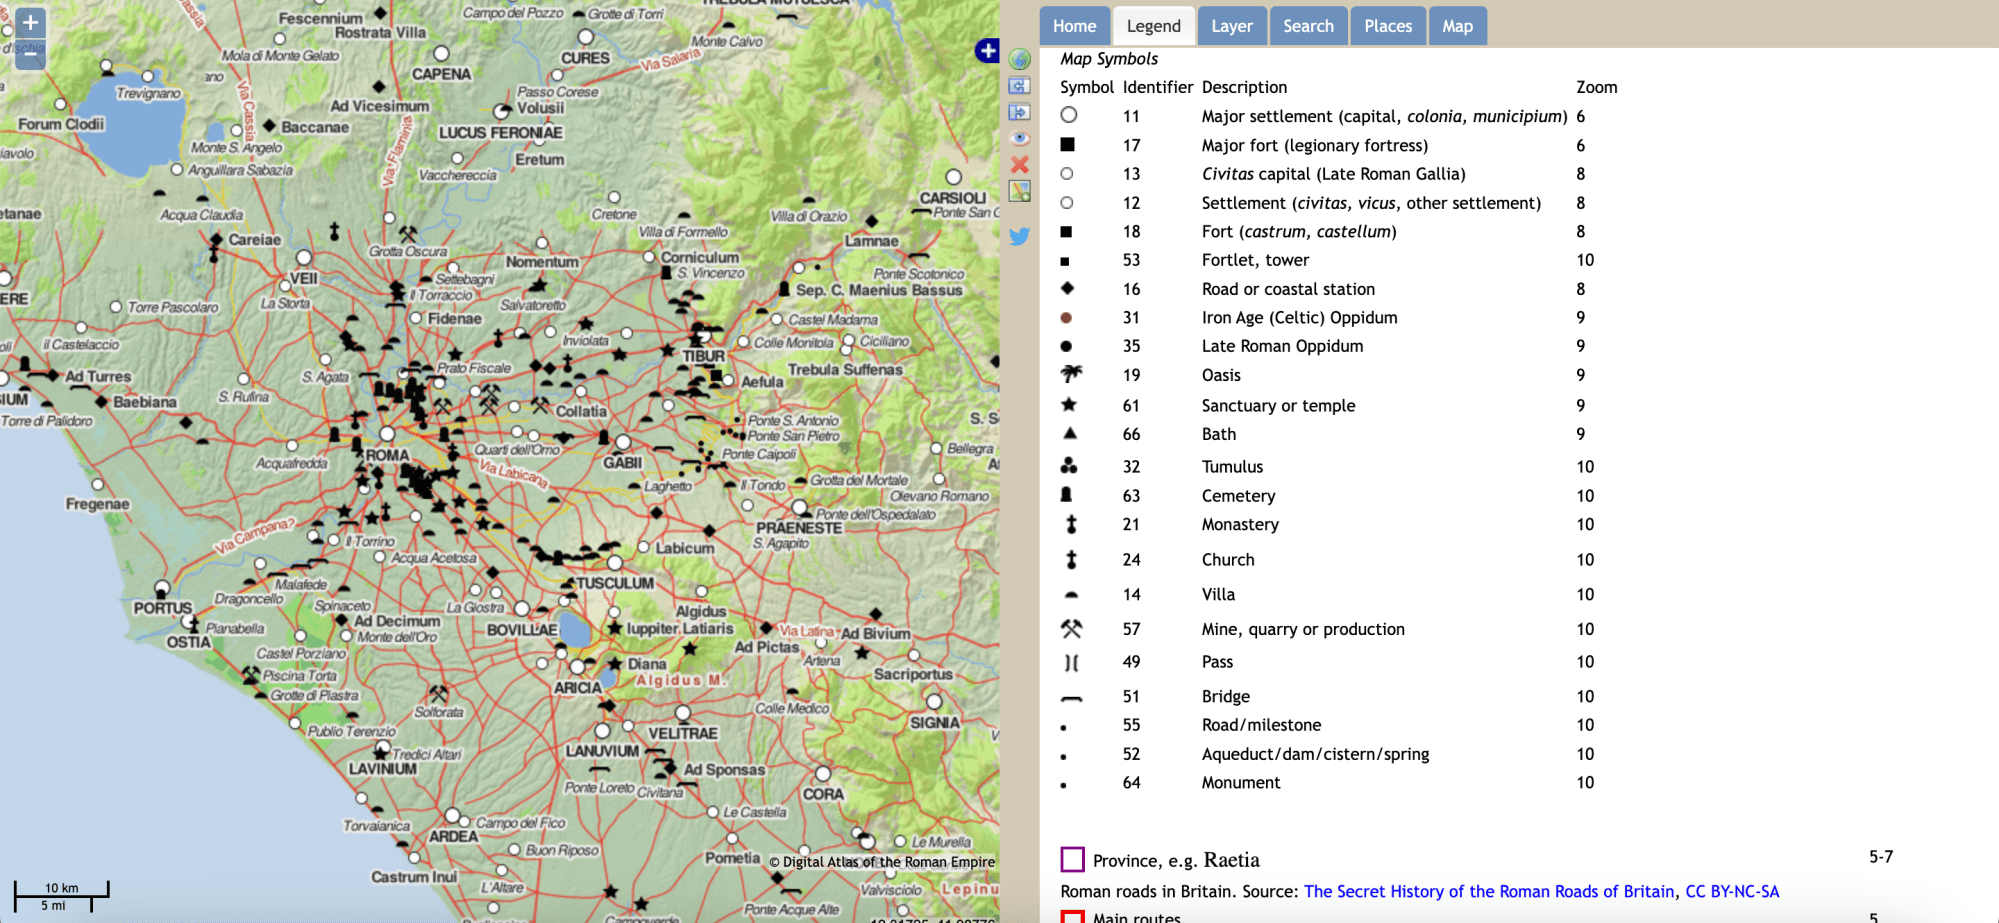The width and height of the screenshot is (1999, 923).
Task: Toggle visibility with the eye icon
Action: point(1019,138)
